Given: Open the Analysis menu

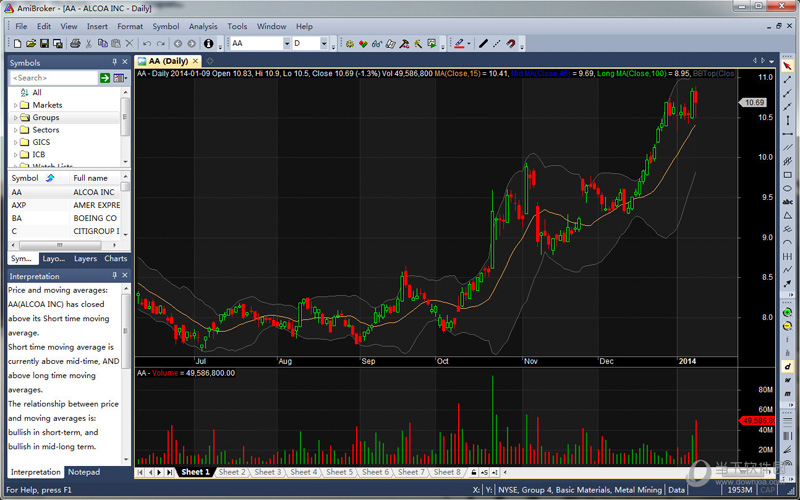Looking at the screenshot, I should coord(203,27).
